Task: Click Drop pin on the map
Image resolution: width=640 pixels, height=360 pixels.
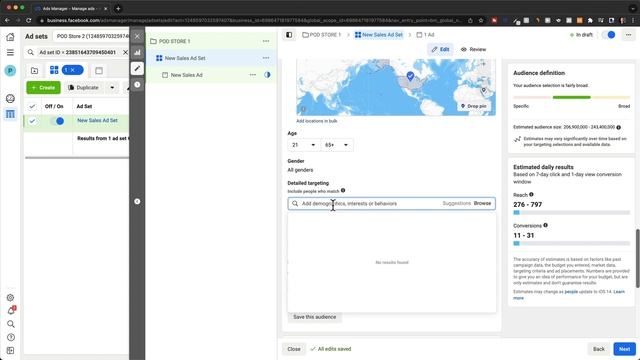Action: click(474, 106)
